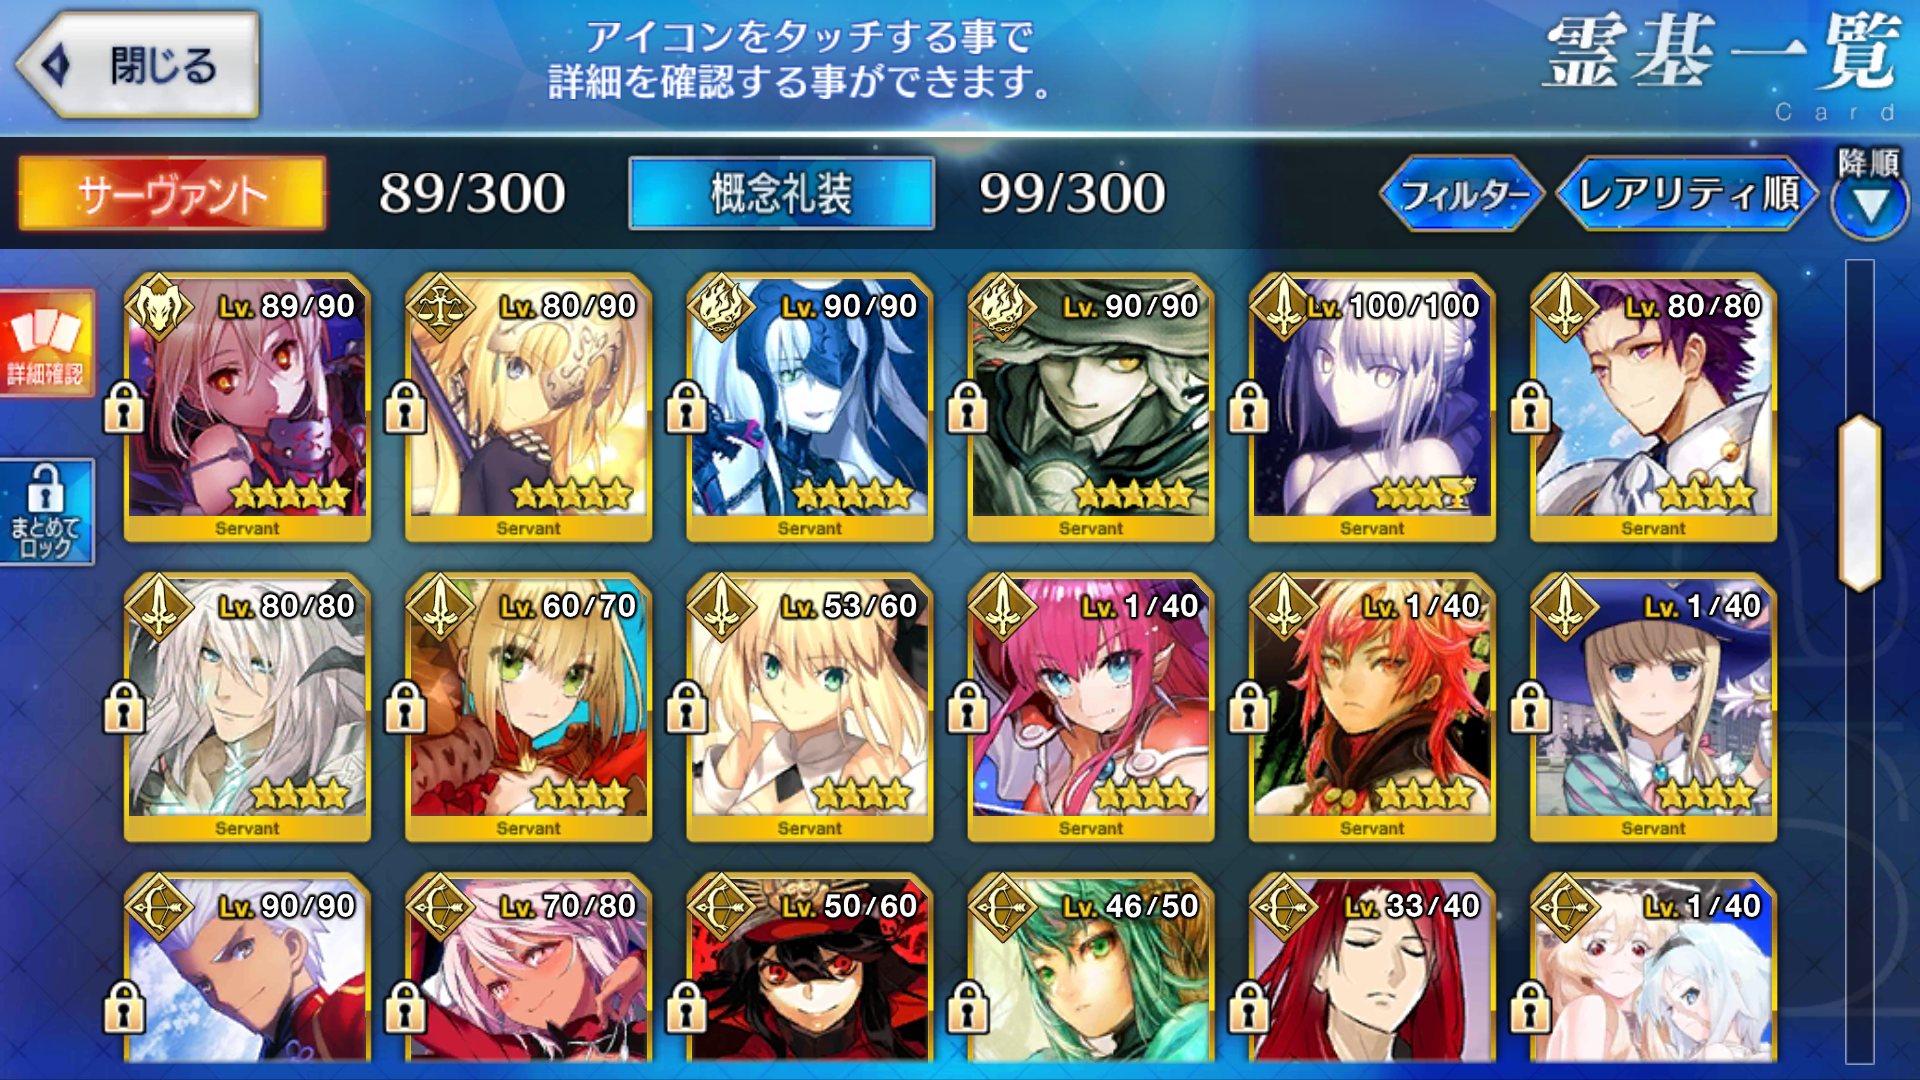Viewport: 1920px width, 1080px height.
Task: Switch to the サーヴァント tab
Action: (x=172, y=193)
